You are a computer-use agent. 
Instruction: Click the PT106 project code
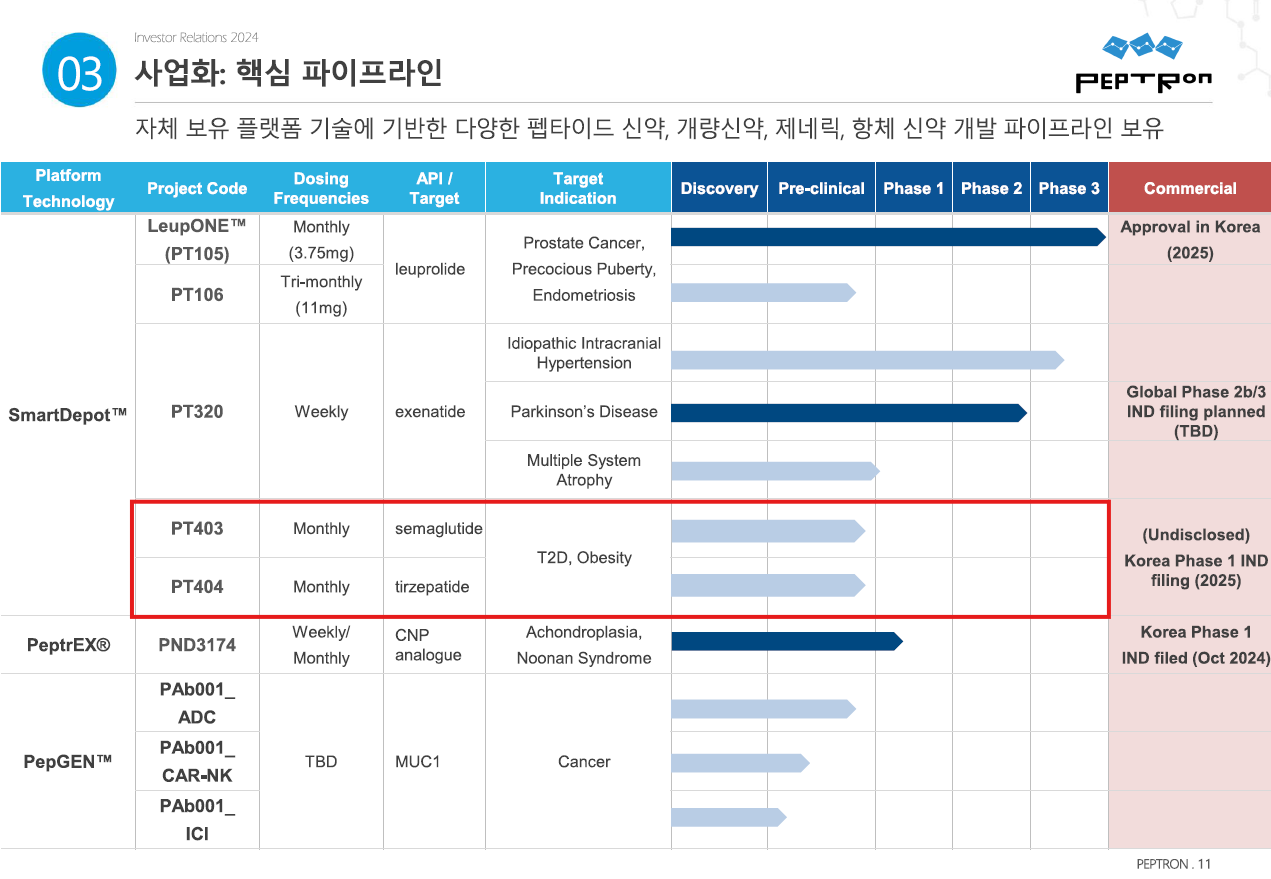pos(197,294)
